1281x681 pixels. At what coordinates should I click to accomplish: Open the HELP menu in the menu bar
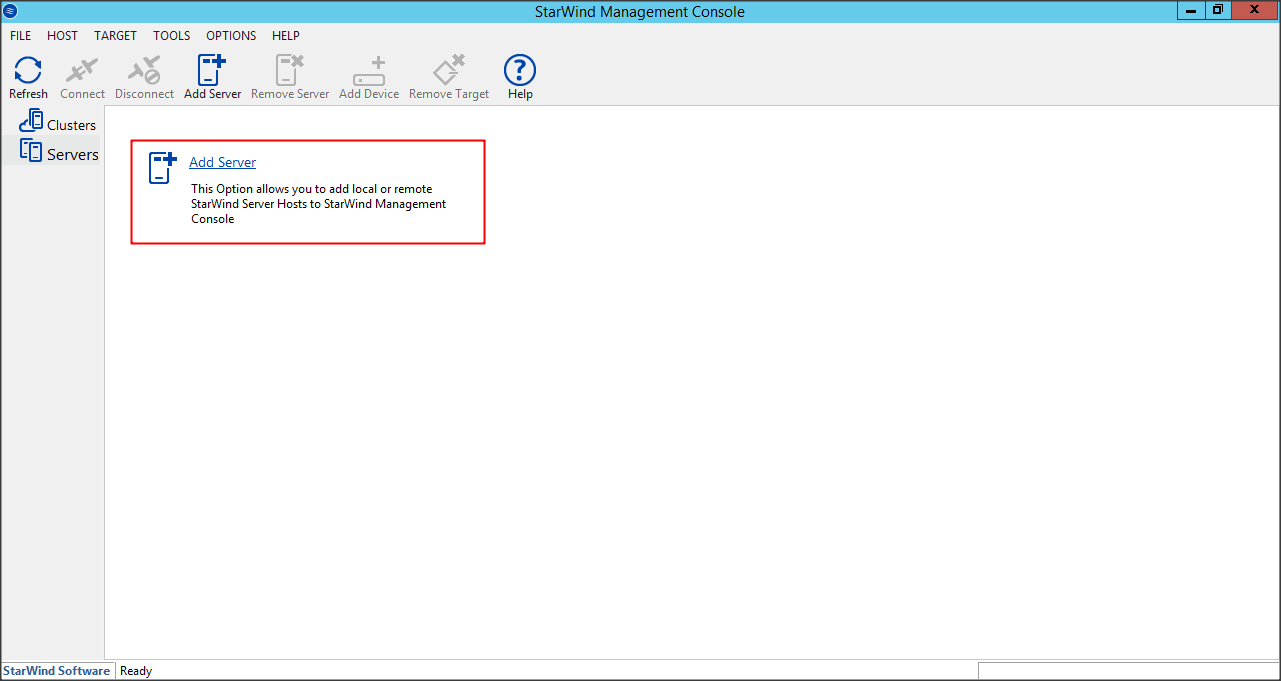click(x=286, y=36)
